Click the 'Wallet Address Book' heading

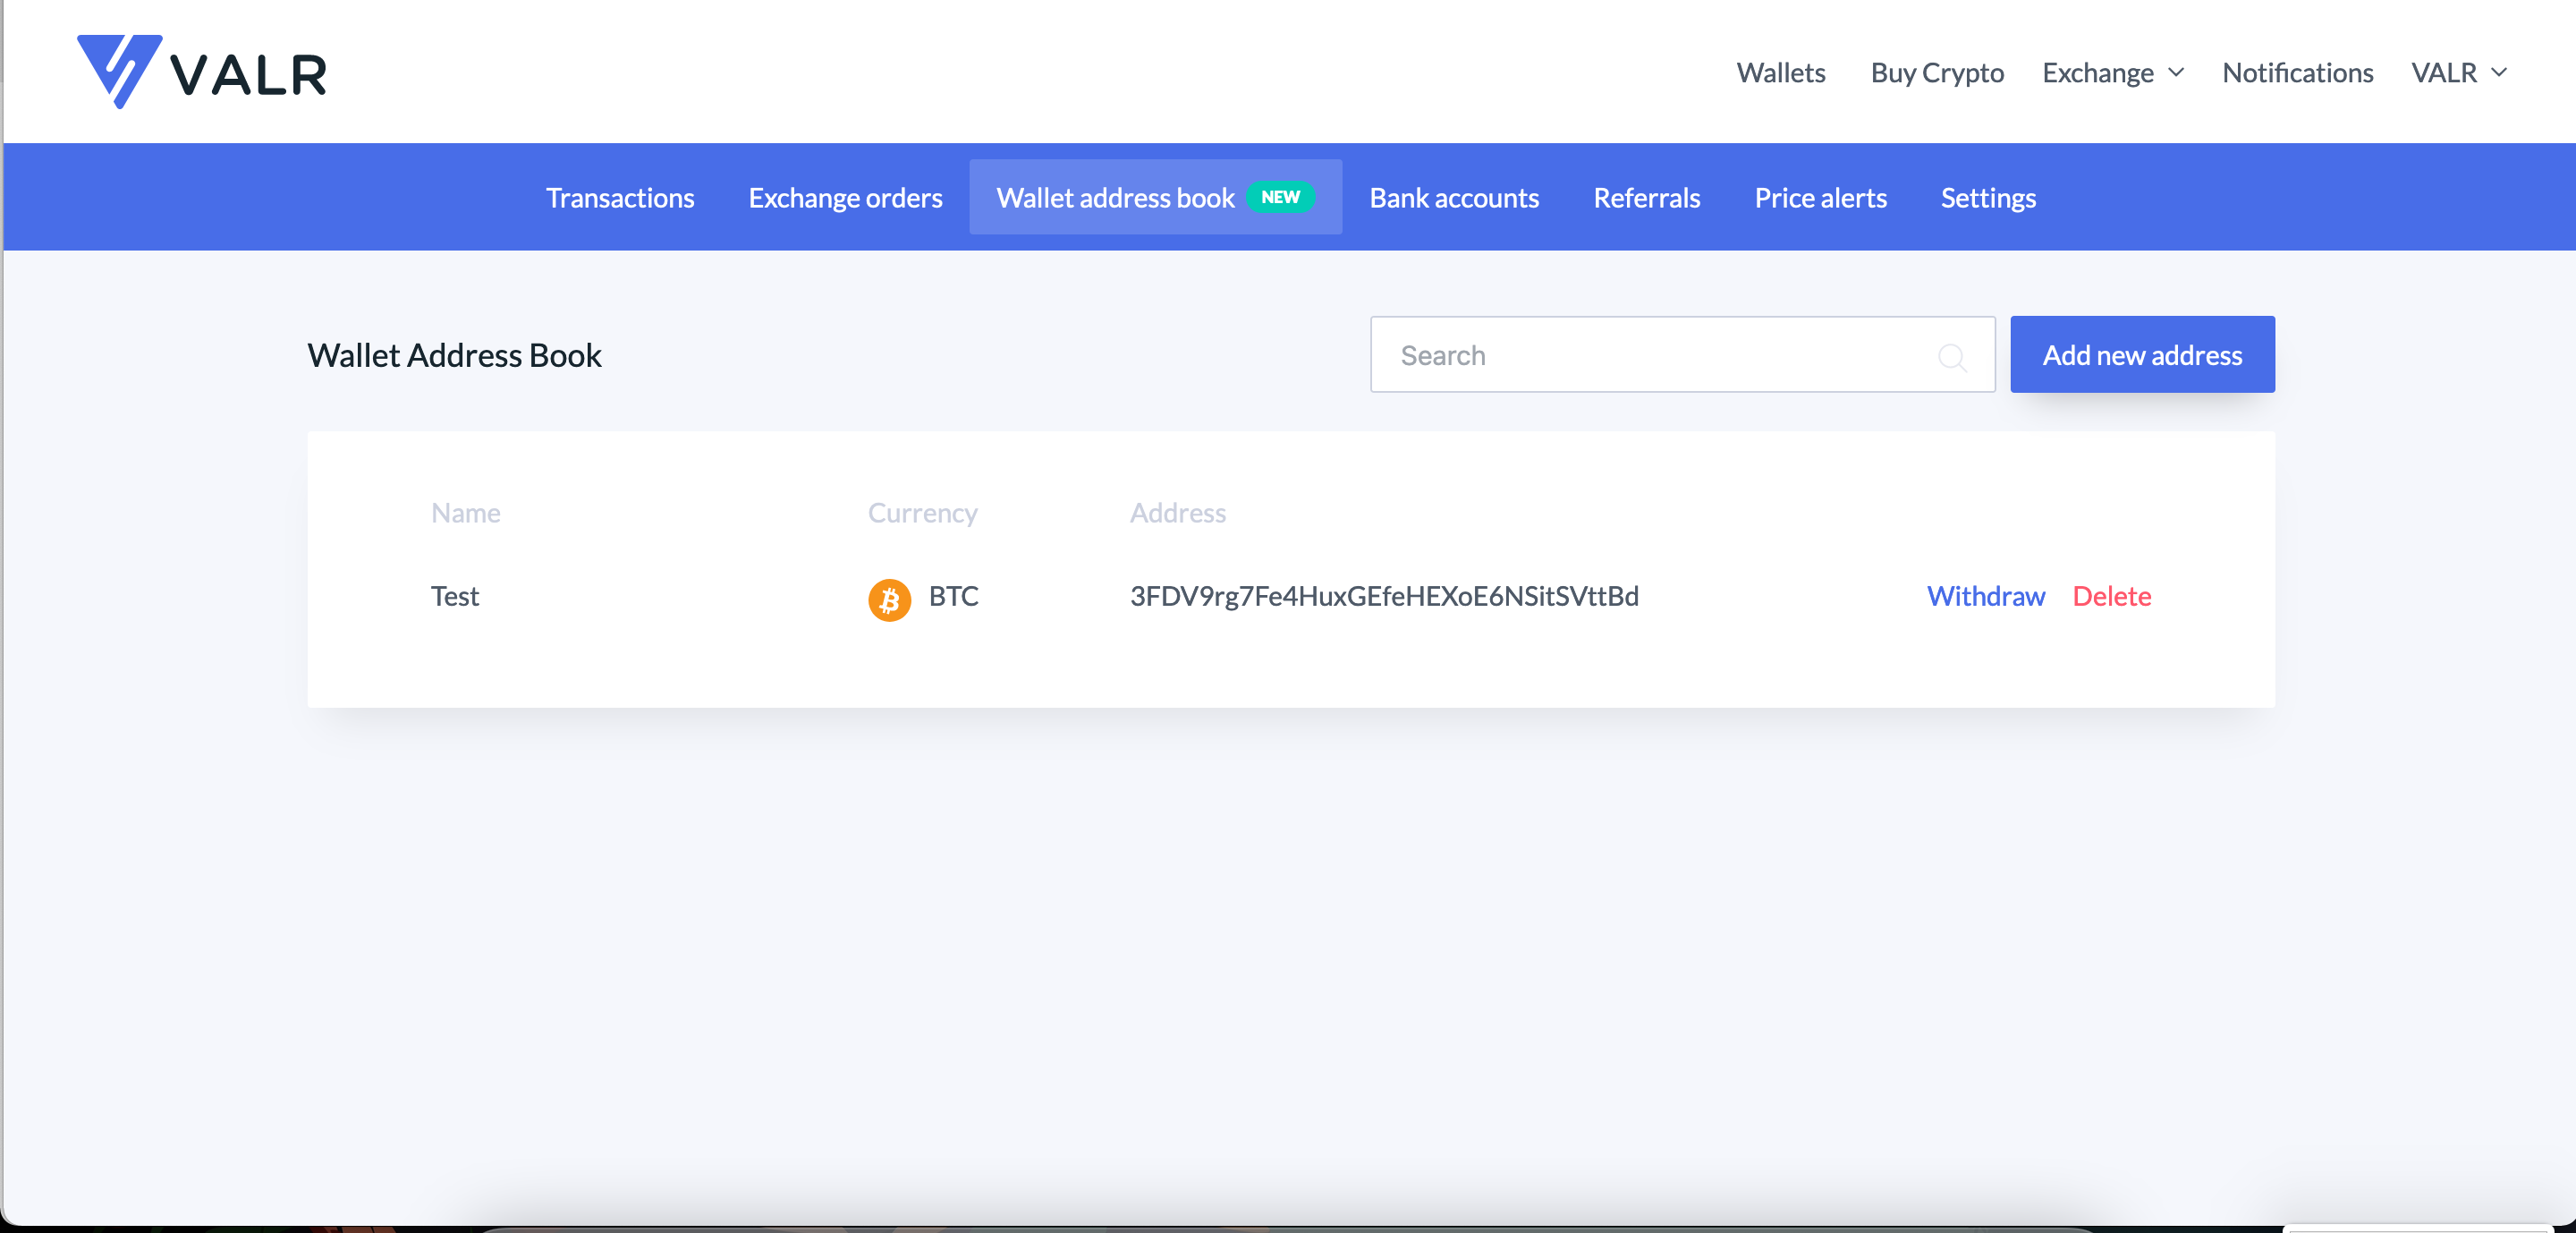(x=454, y=355)
